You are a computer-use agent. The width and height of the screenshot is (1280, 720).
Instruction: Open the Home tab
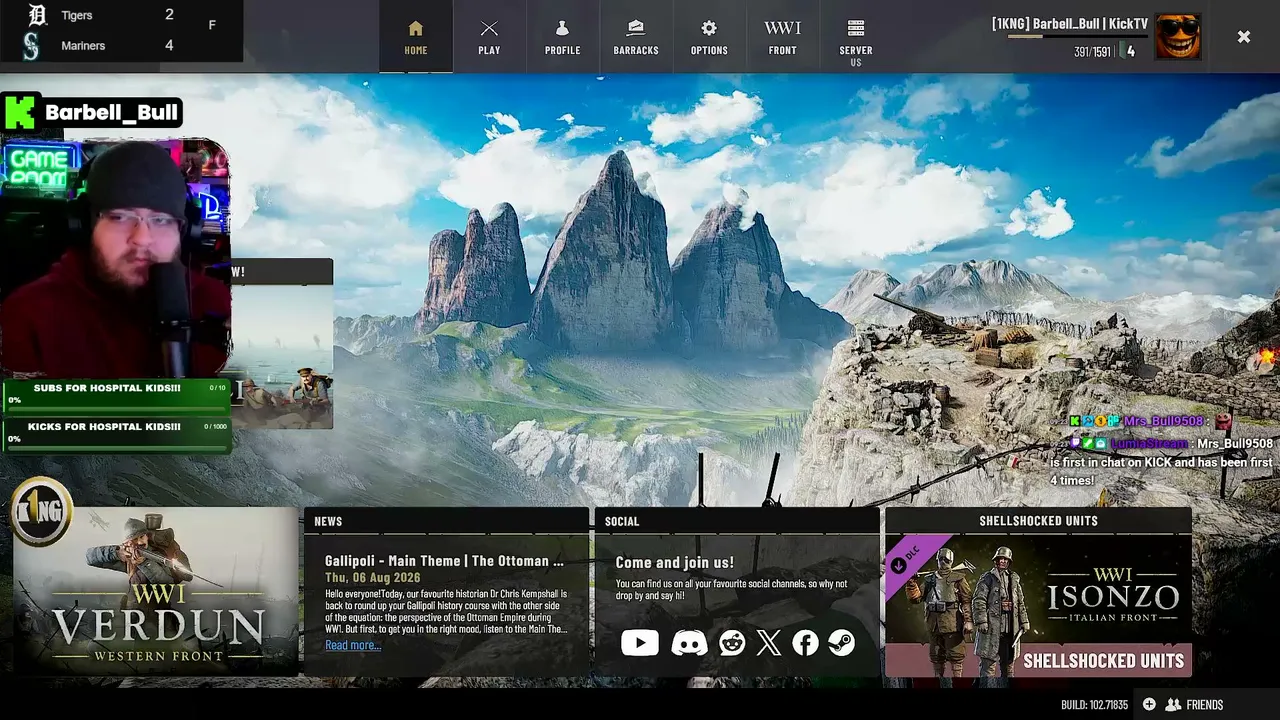[x=416, y=37]
